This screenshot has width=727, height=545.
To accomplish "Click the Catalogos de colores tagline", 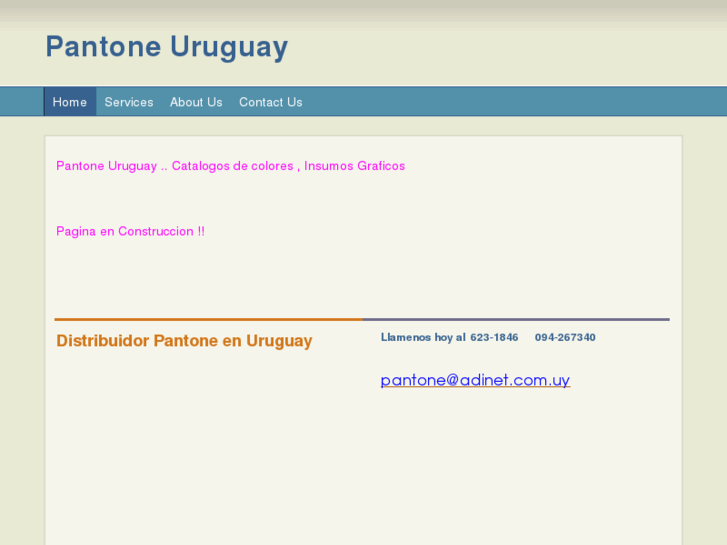I will tap(233, 166).
